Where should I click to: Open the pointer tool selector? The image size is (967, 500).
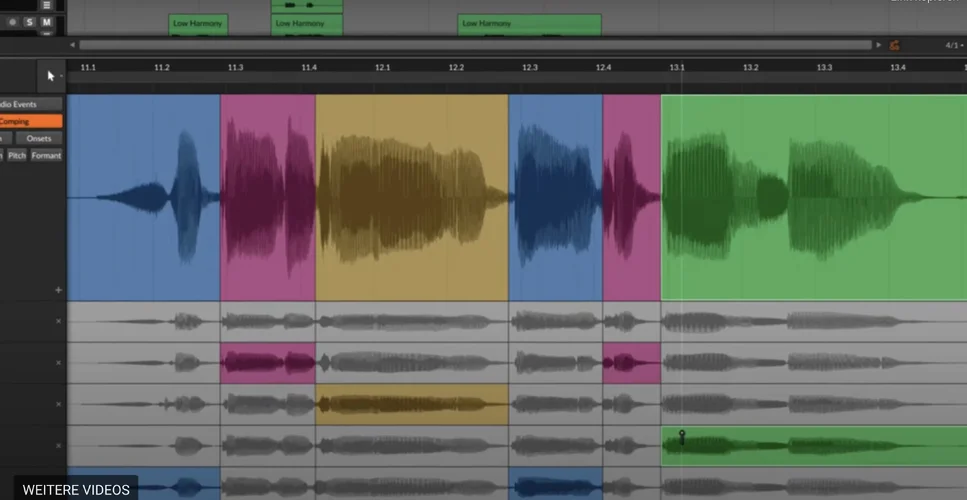tap(51, 76)
